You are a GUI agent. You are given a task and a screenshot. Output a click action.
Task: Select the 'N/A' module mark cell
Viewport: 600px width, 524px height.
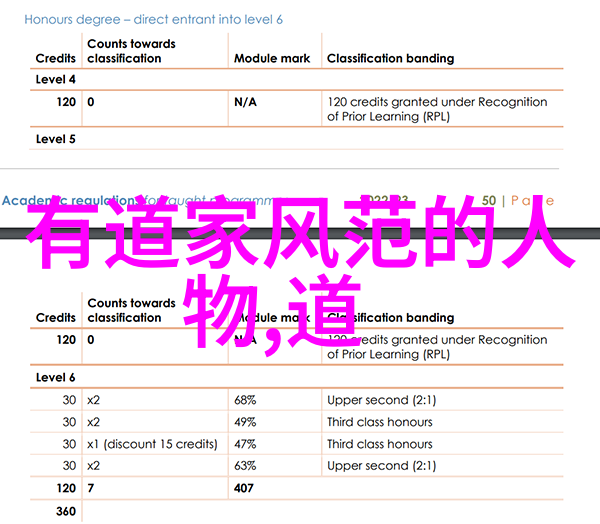(246, 102)
